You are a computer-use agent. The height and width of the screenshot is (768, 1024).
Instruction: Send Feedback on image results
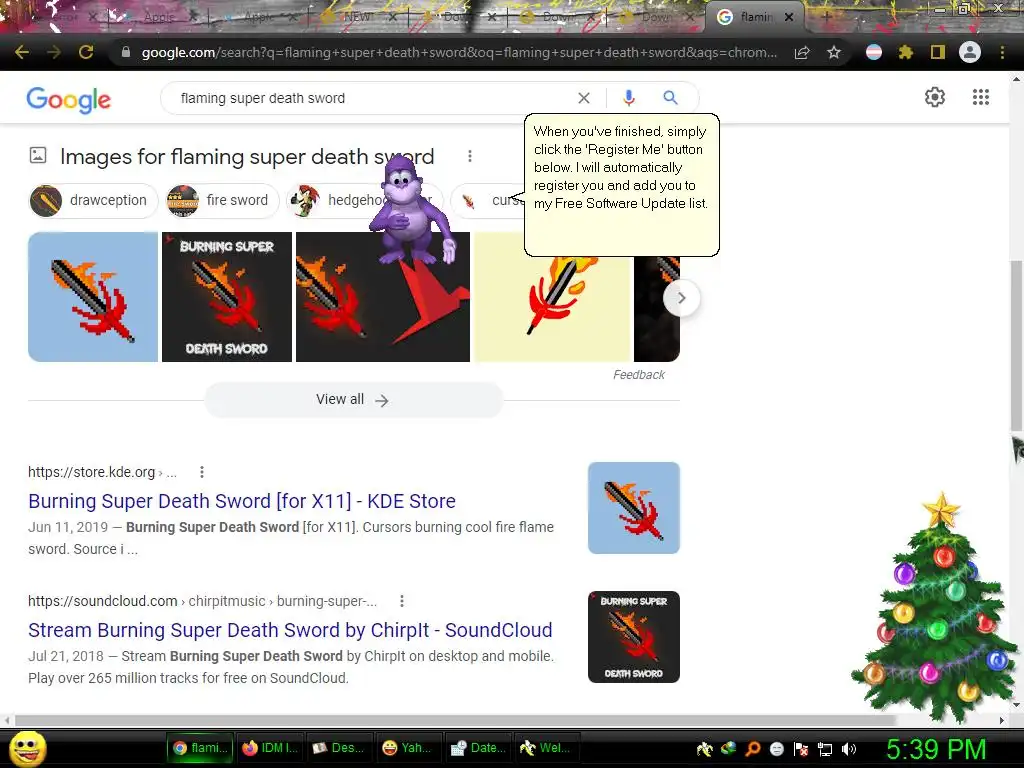pos(638,375)
